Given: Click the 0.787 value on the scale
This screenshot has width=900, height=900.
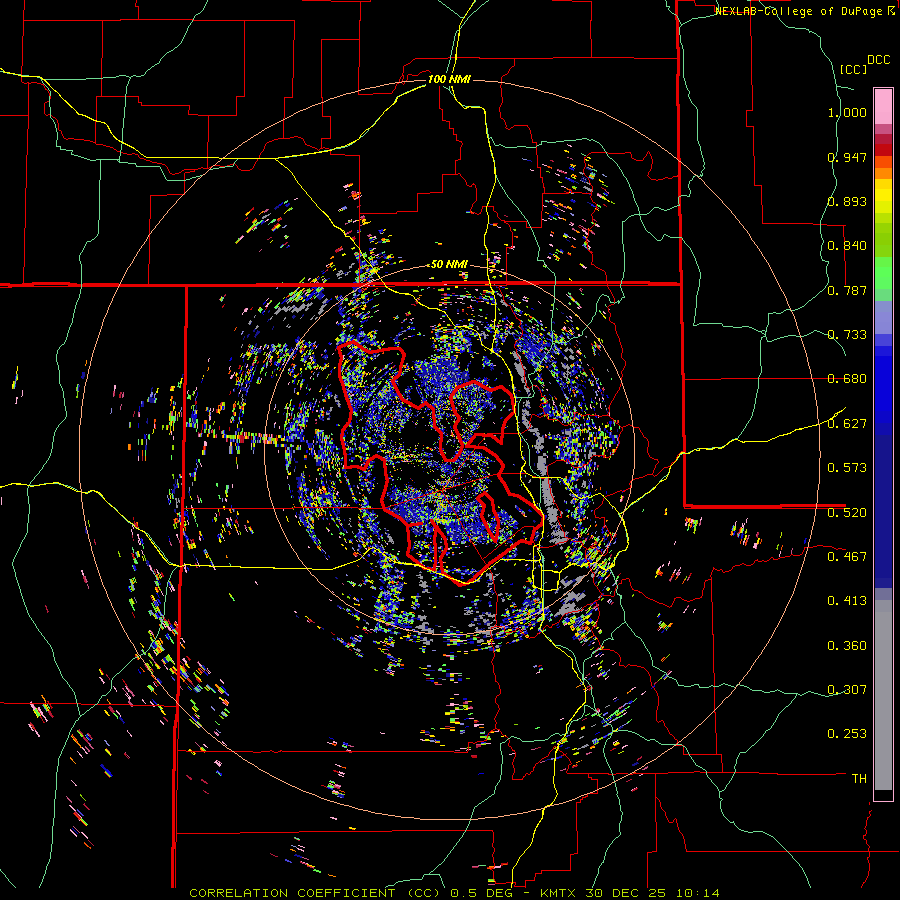Looking at the screenshot, I should click(847, 290).
